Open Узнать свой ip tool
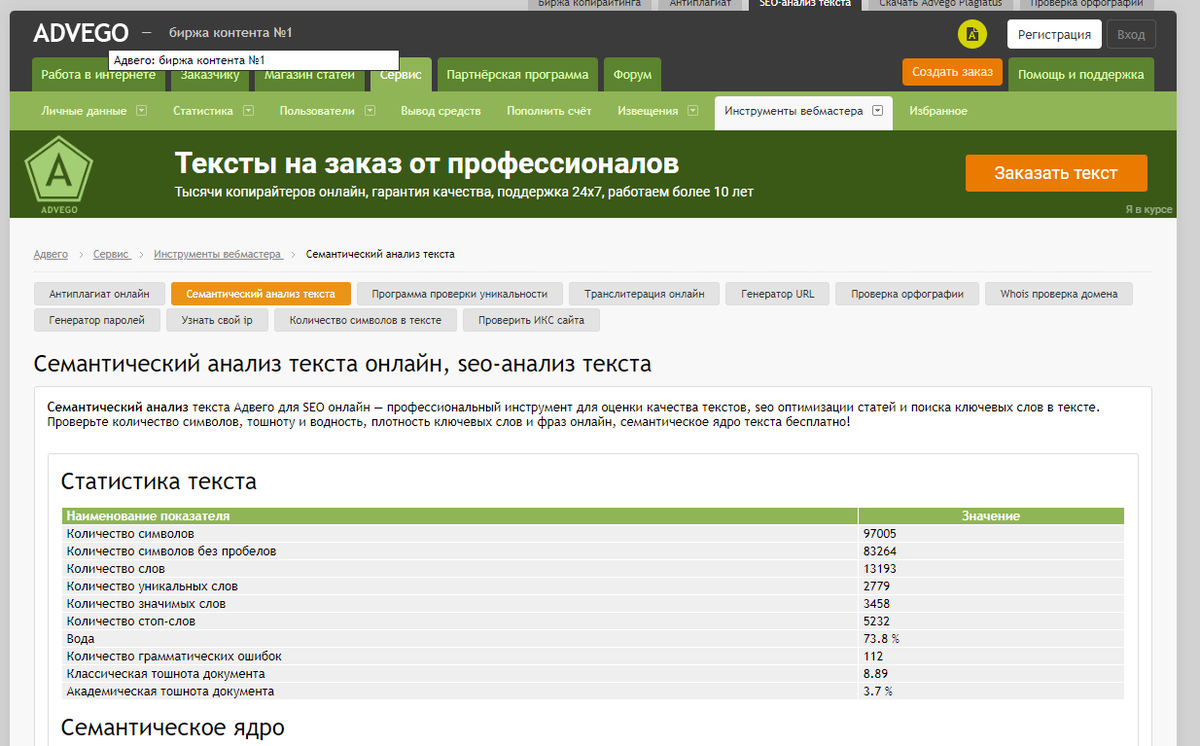 point(217,320)
